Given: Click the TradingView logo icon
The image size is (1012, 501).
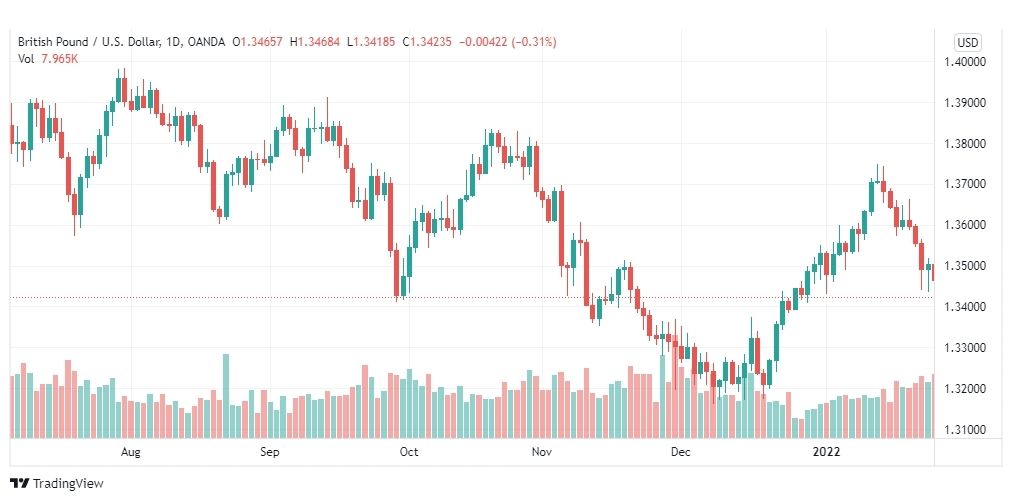Looking at the screenshot, I should [20, 483].
